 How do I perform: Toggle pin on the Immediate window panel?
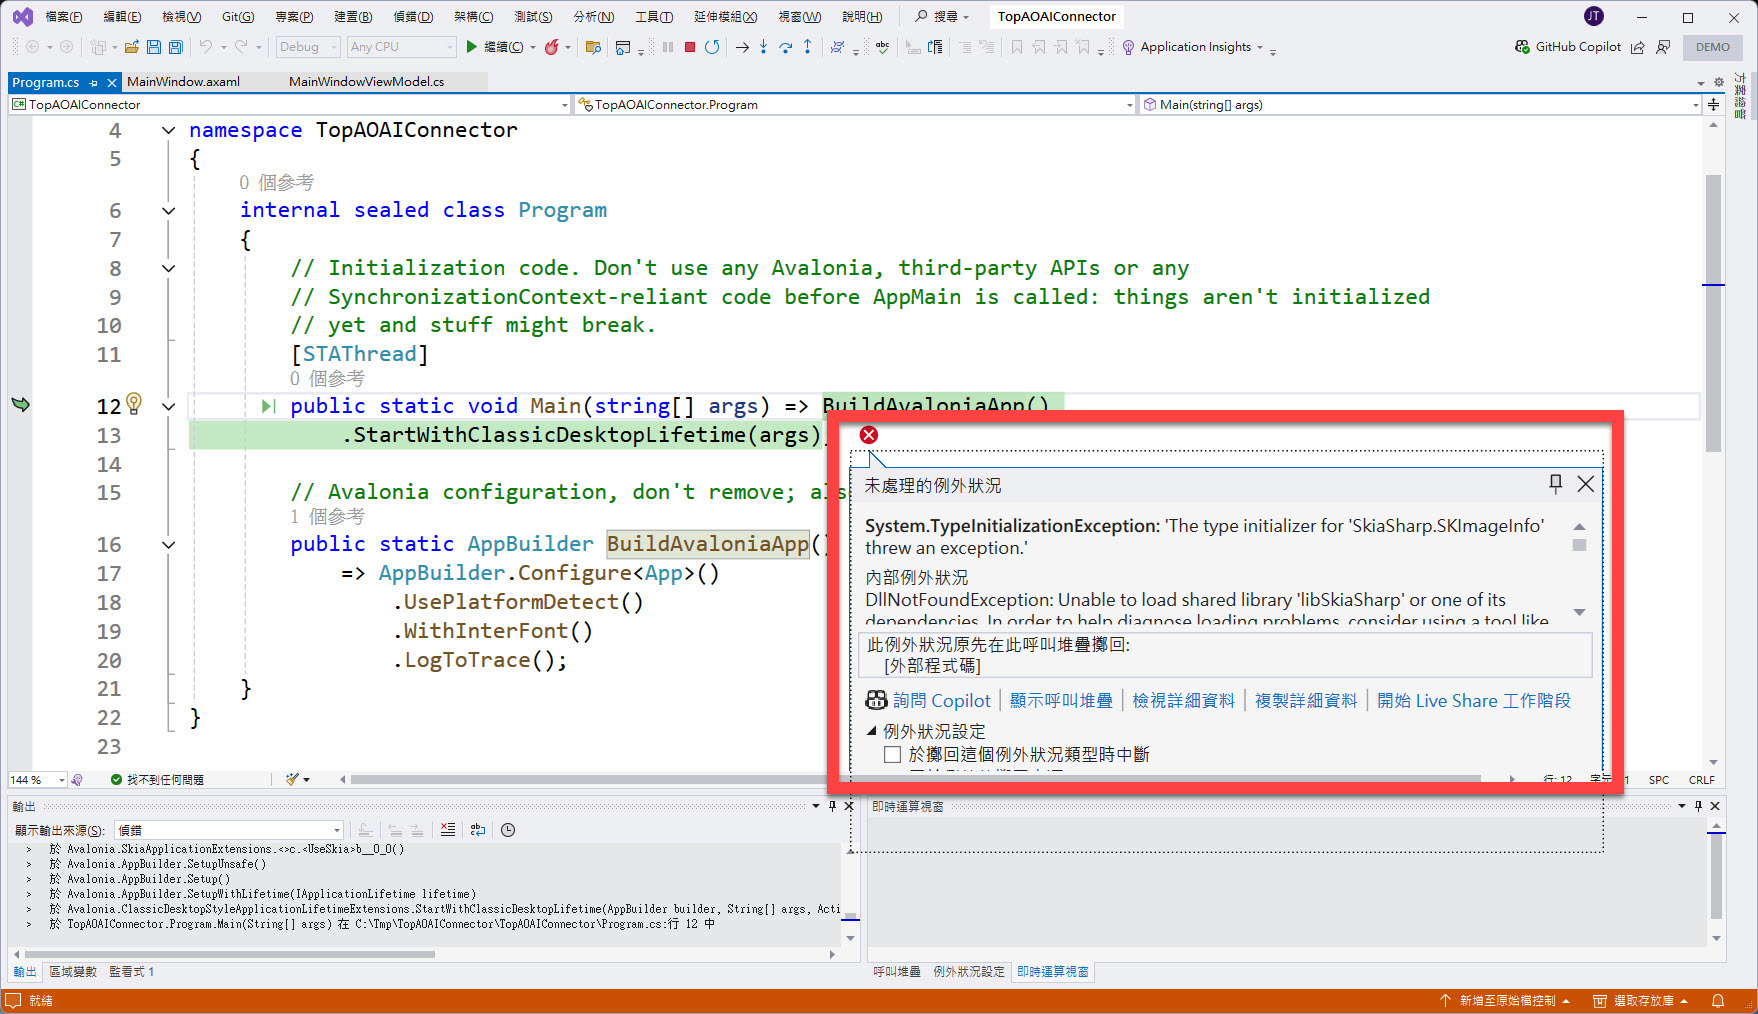(1698, 806)
